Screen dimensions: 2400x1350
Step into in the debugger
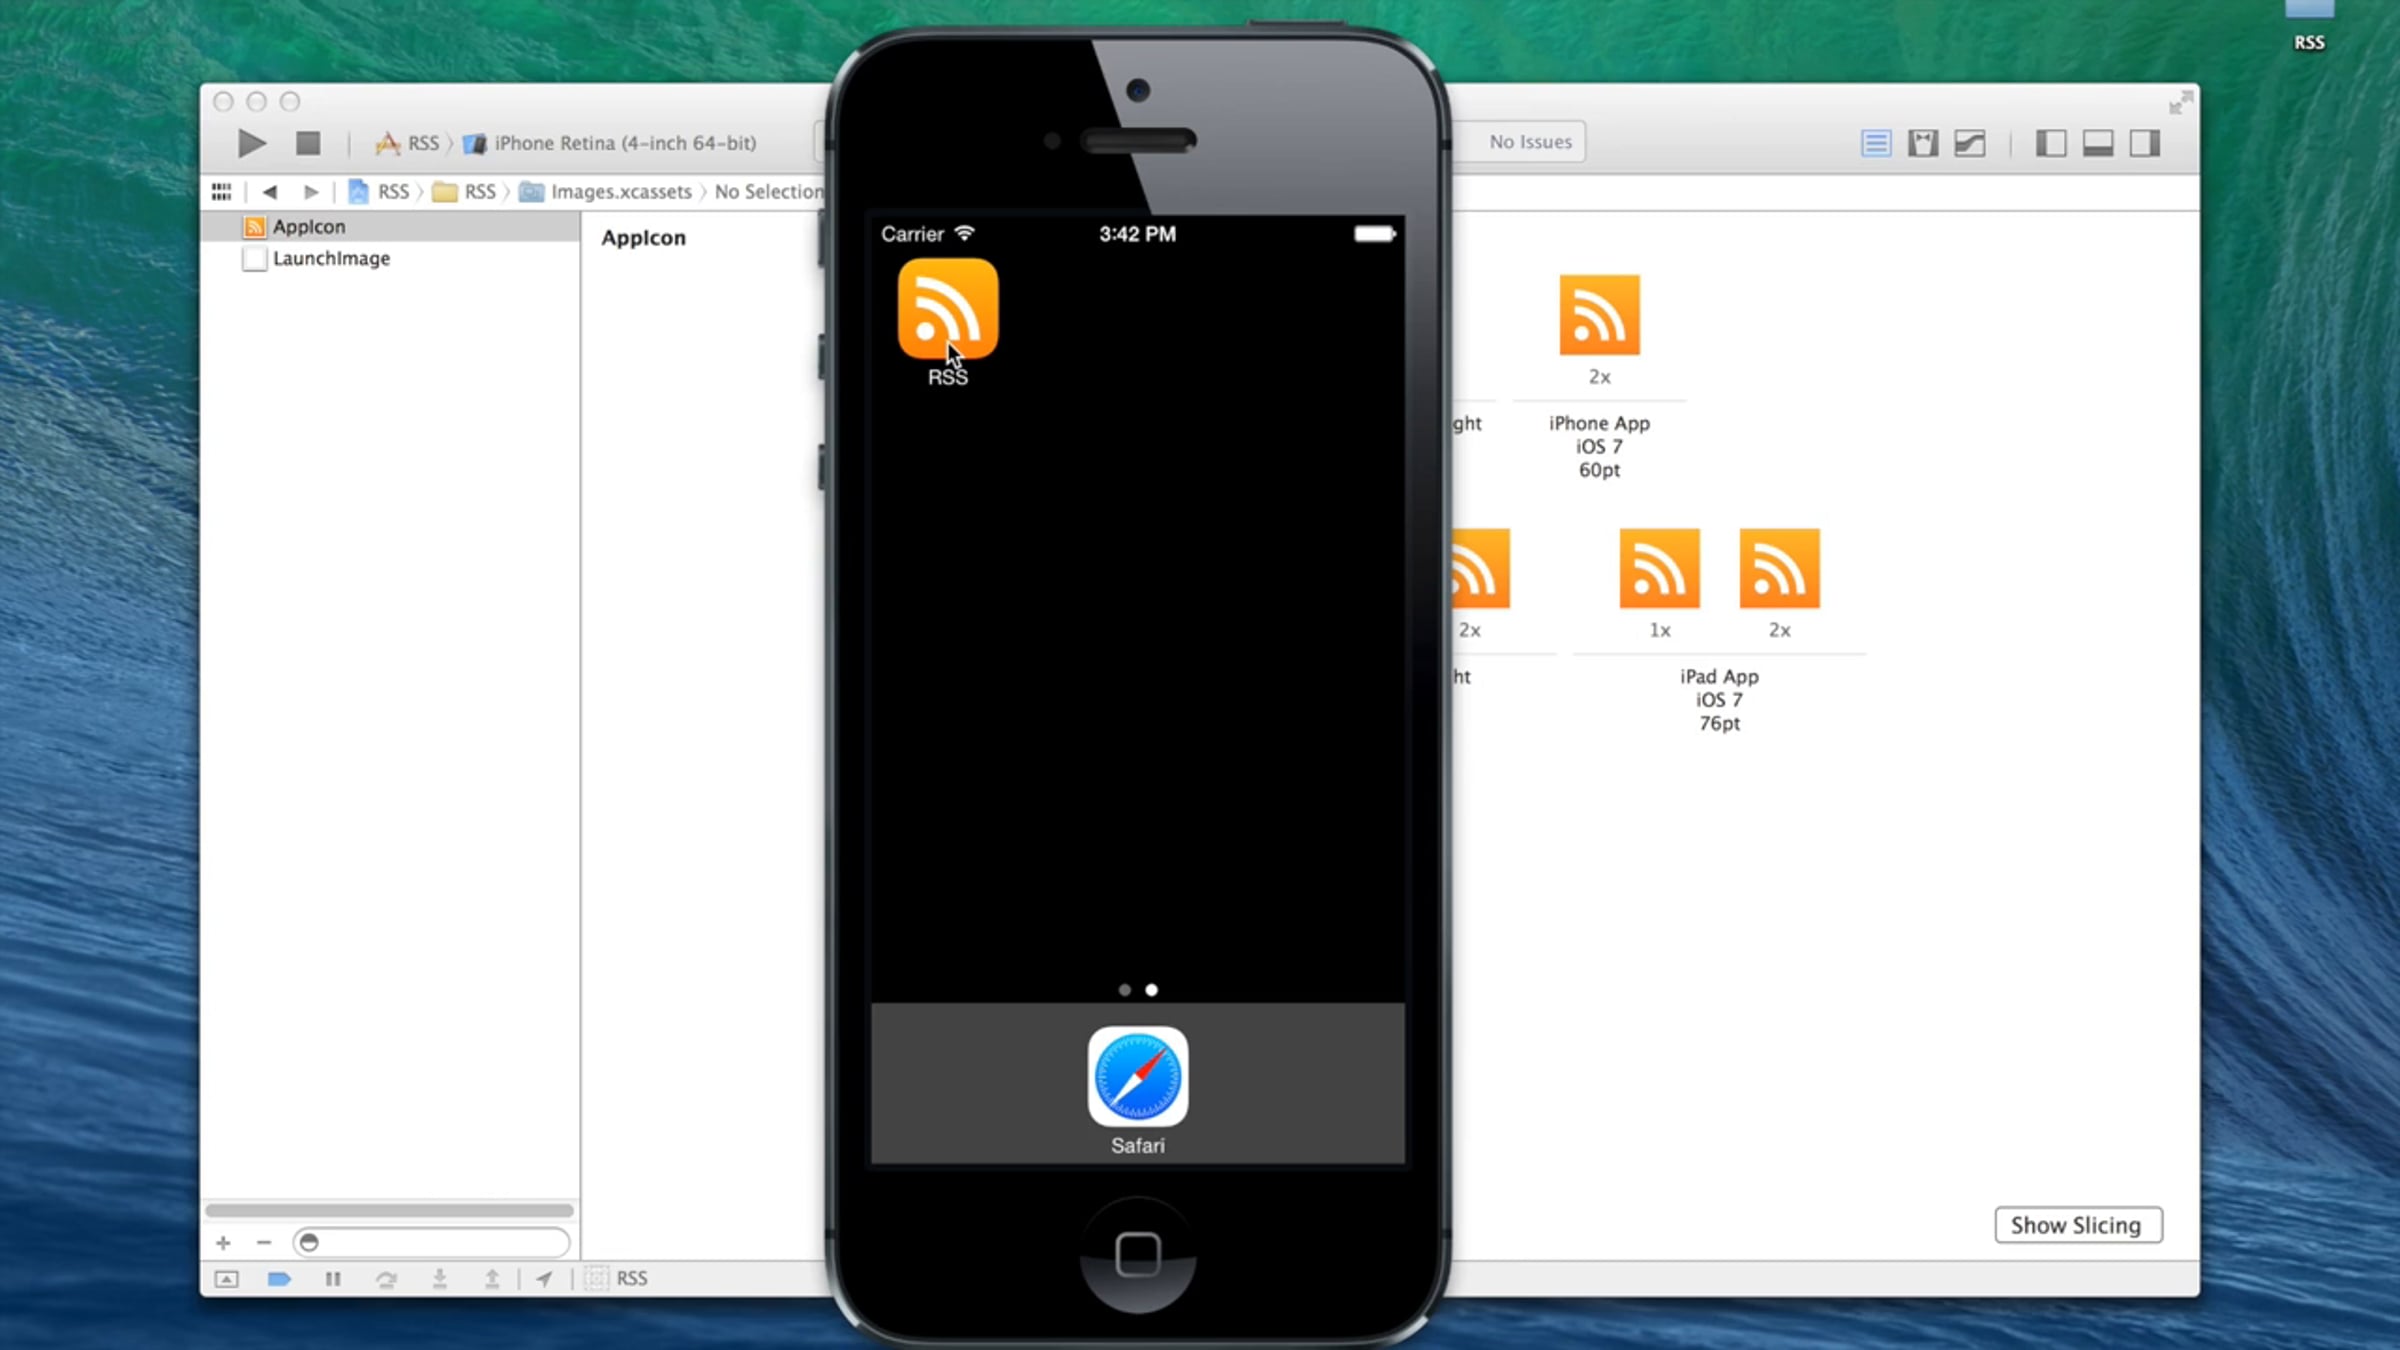coord(439,1279)
